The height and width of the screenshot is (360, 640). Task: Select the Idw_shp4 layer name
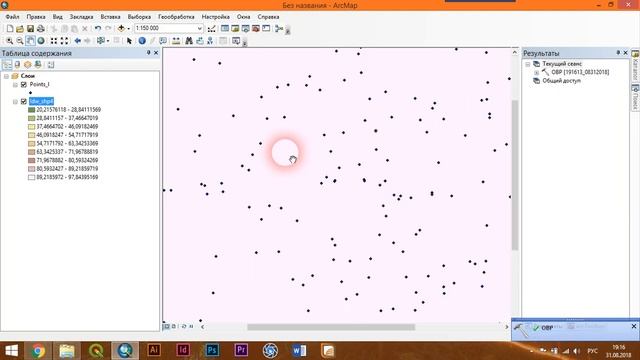point(41,101)
